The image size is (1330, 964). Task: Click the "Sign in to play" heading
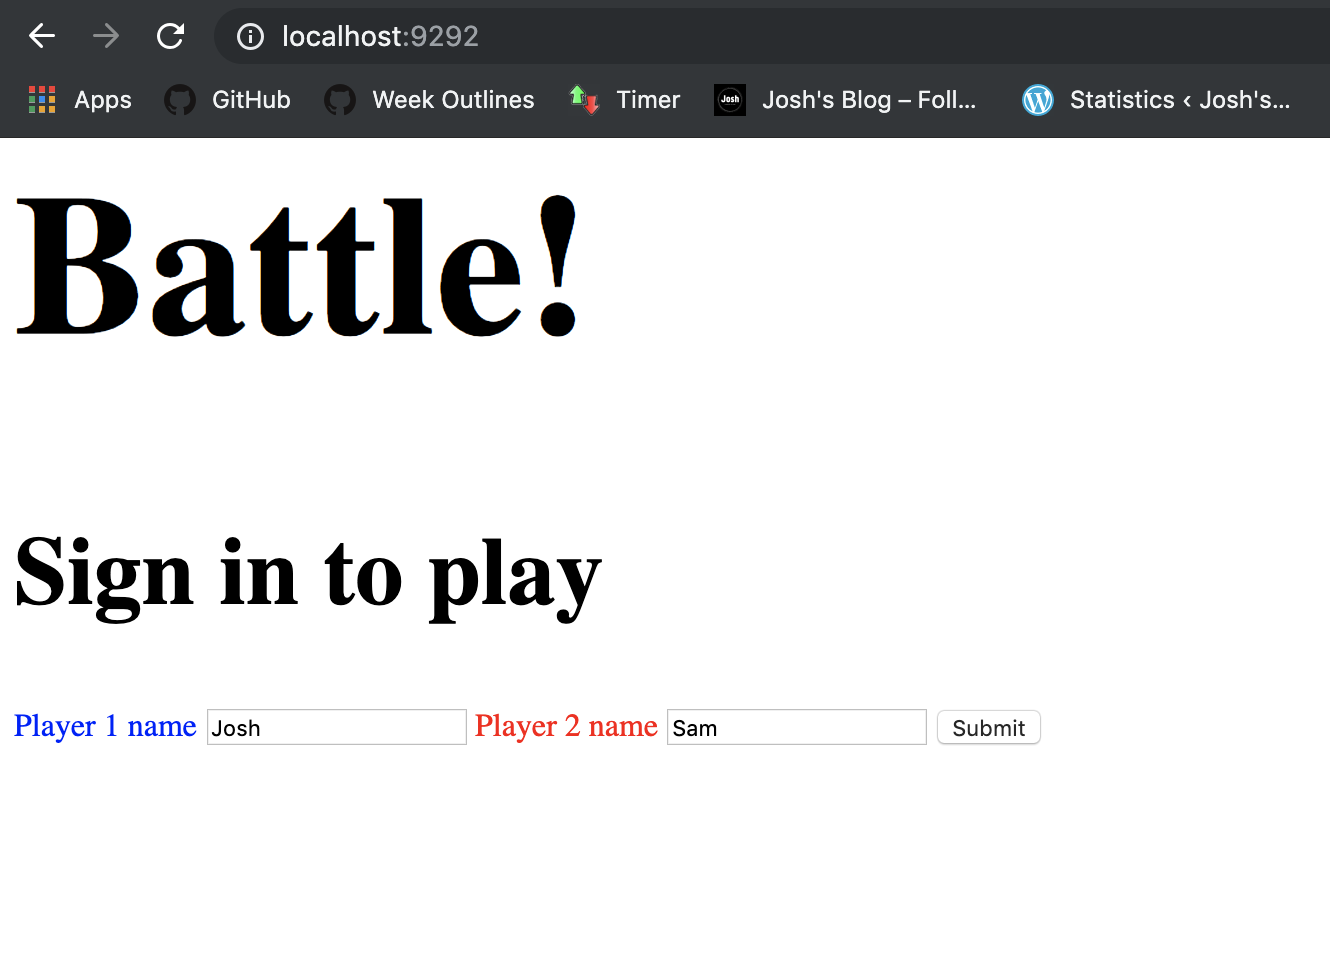[x=308, y=574]
